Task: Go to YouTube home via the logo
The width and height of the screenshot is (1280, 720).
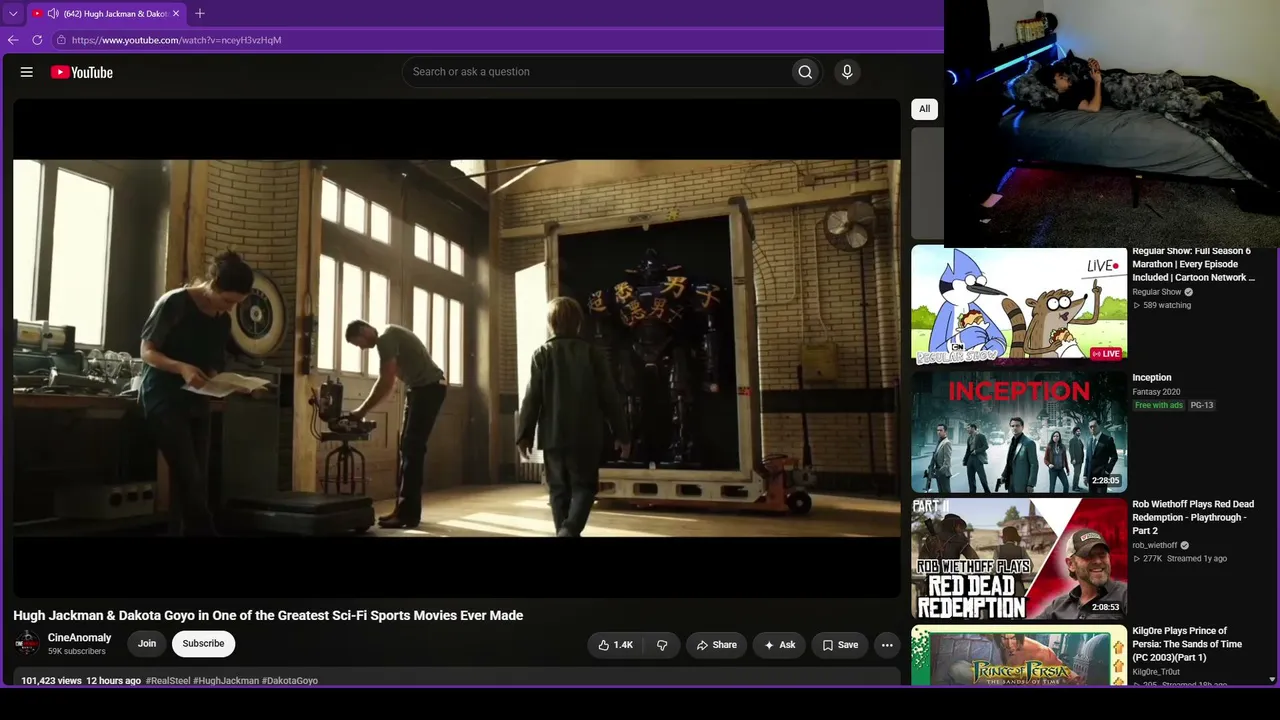Action: pos(82,72)
